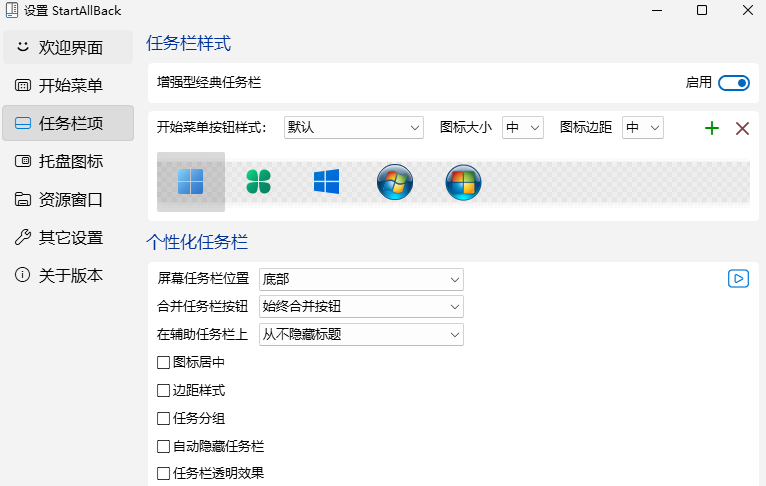Image resolution: width=766 pixels, height=486 pixels.
Task: Choose the last Vista-style orb icon
Action: click(463, 182)
